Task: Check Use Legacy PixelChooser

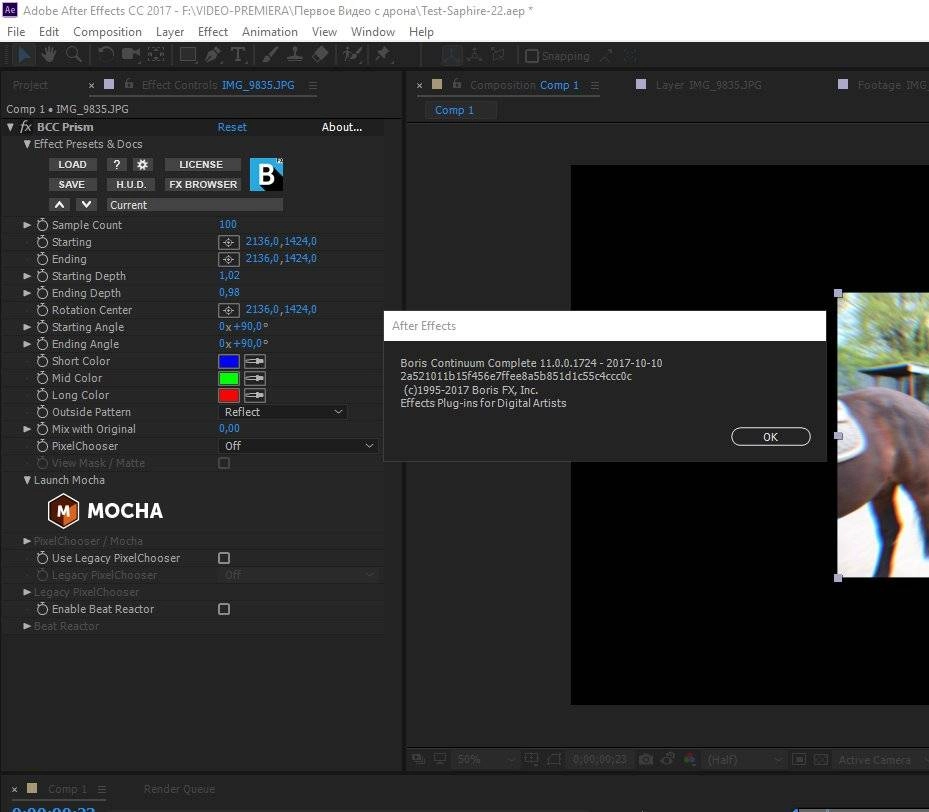Action: 224,558
